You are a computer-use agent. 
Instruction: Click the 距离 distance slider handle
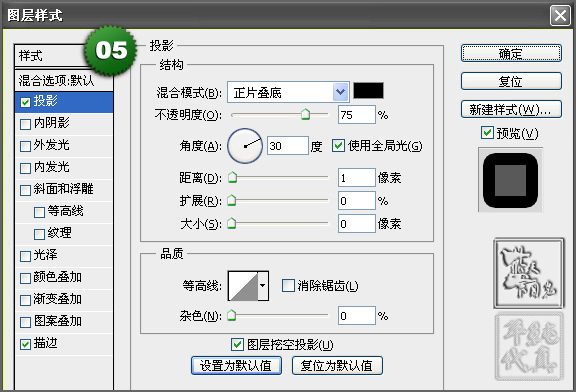(x=232, y=177)
